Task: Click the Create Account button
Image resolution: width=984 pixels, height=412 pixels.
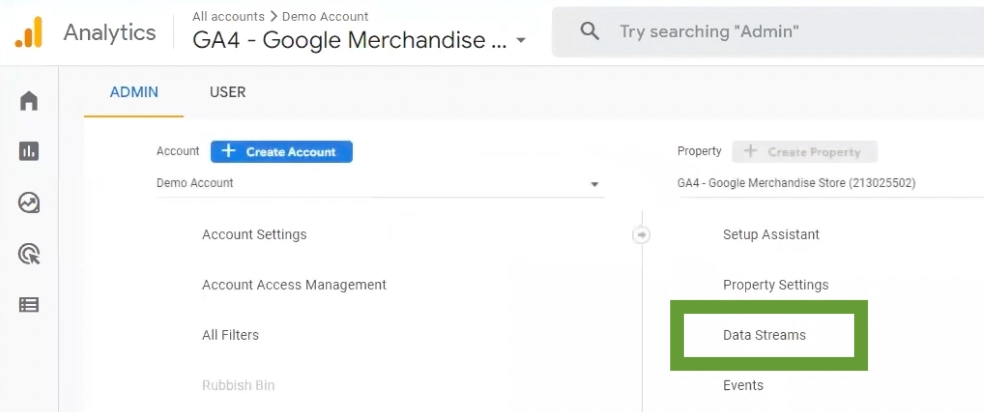Action: pyautogui.click(x=282, y=152)
